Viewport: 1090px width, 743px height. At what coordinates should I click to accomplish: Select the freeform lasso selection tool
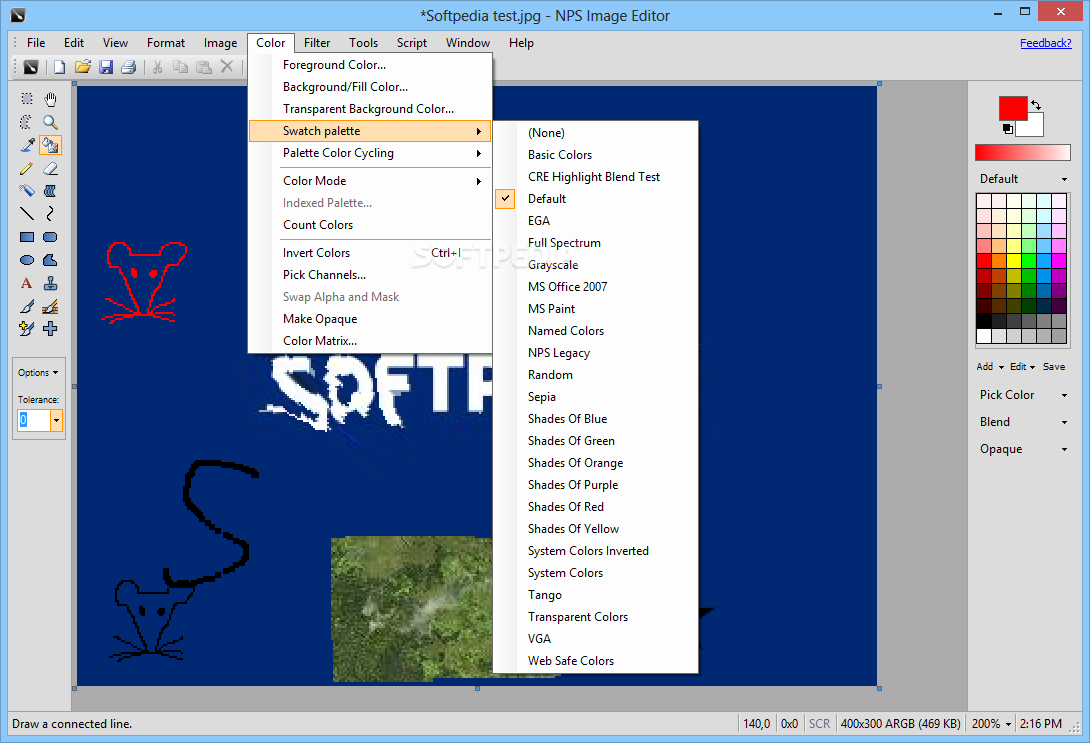coord(26,122)
